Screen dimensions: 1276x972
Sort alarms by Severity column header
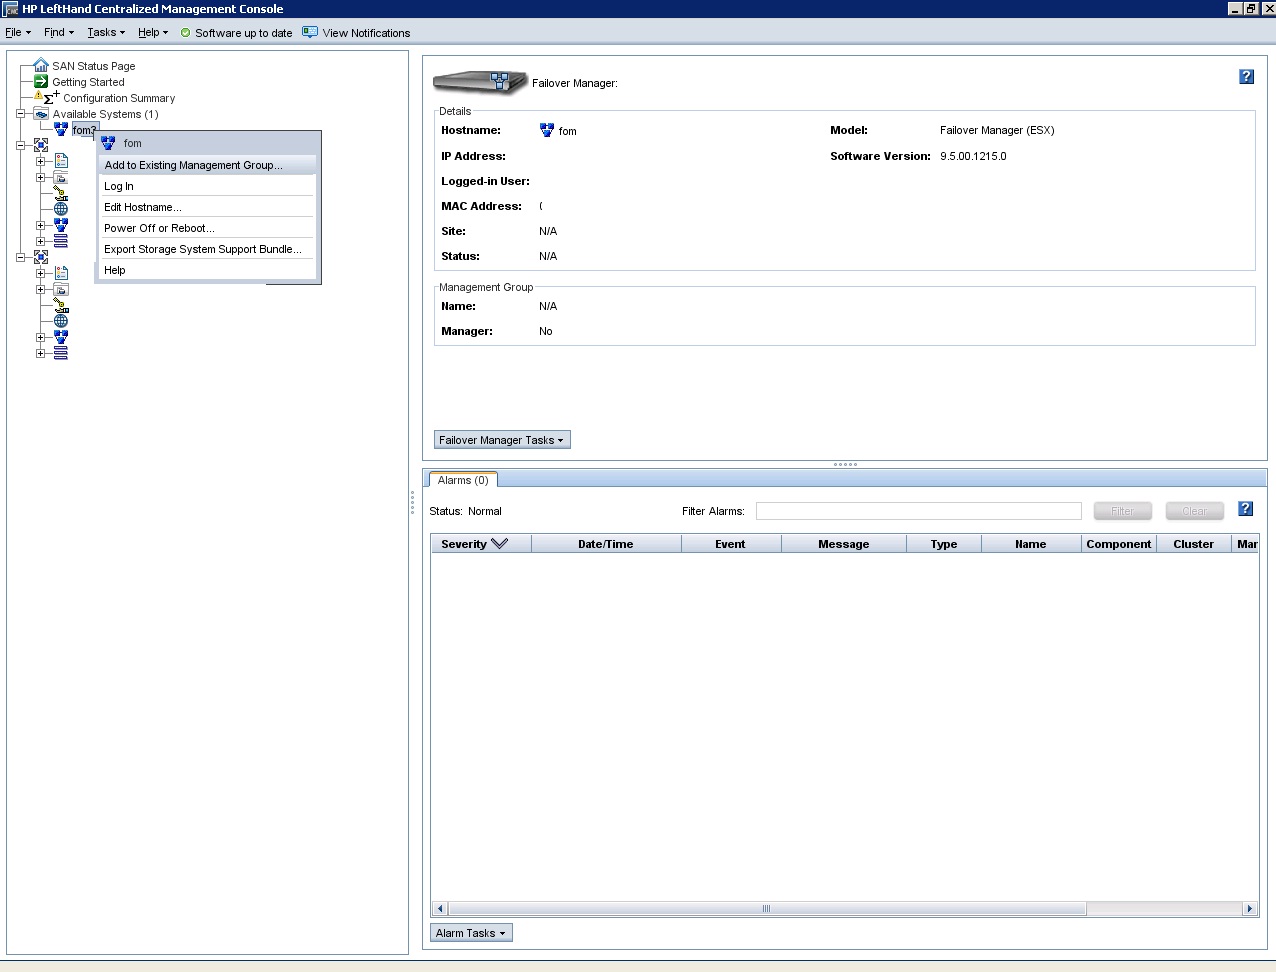click(481, 544)
